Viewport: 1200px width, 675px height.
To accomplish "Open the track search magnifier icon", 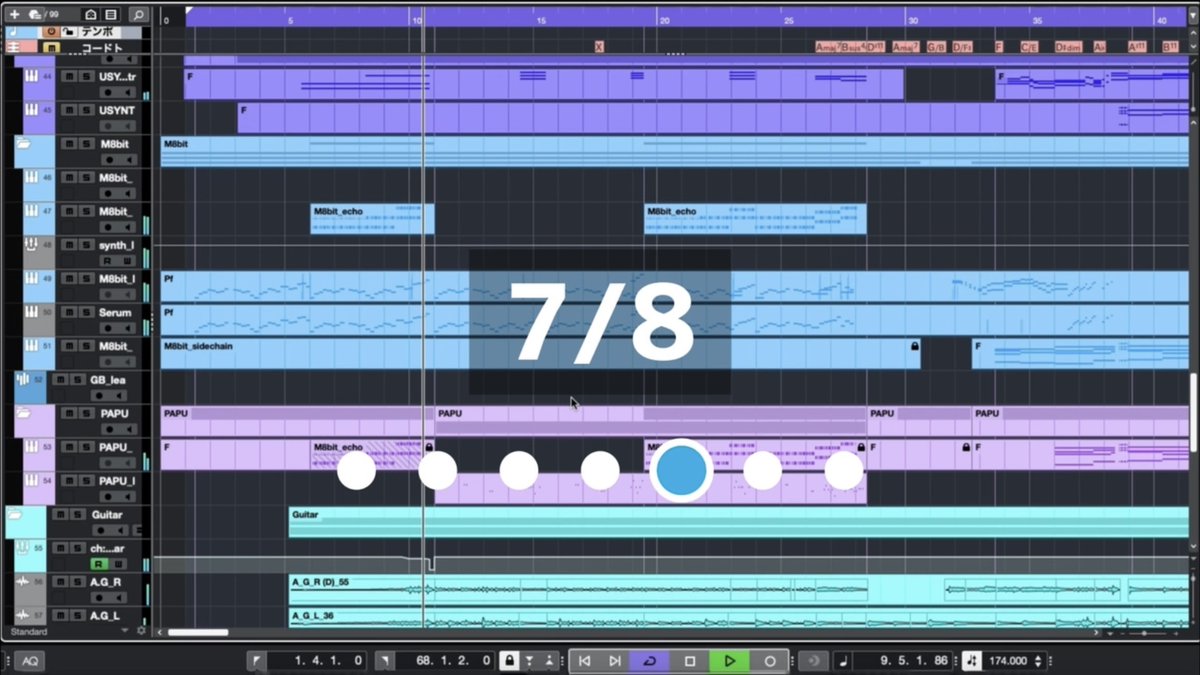I will (138, 15).
